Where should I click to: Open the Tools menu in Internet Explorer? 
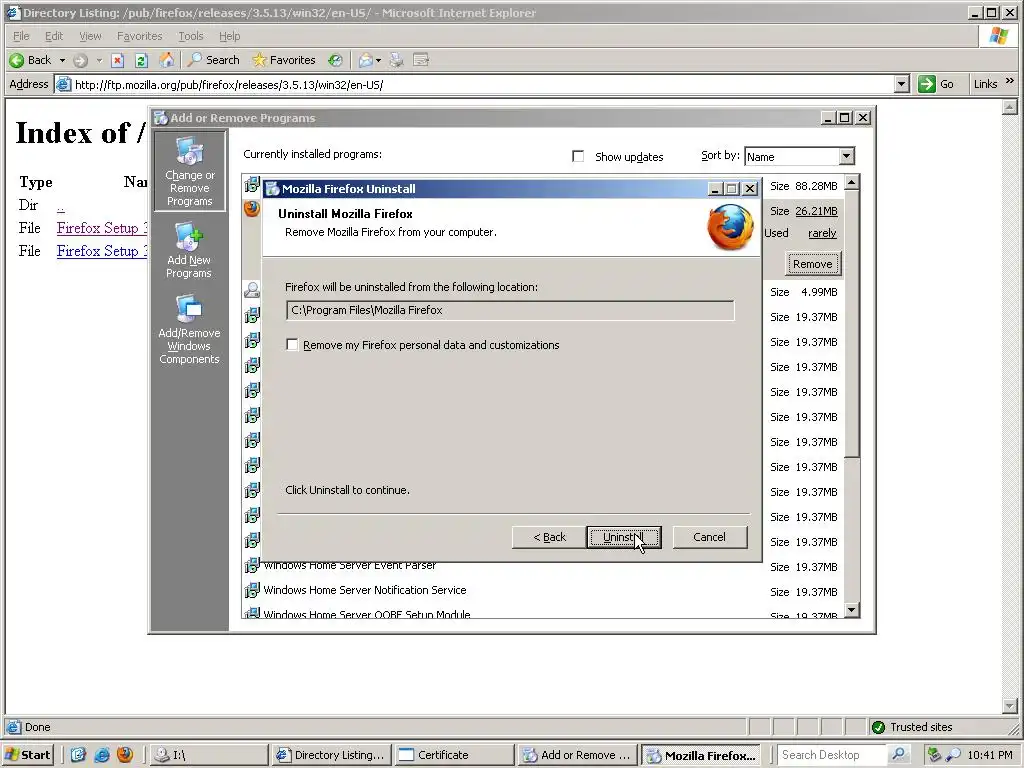click(191, 36)
